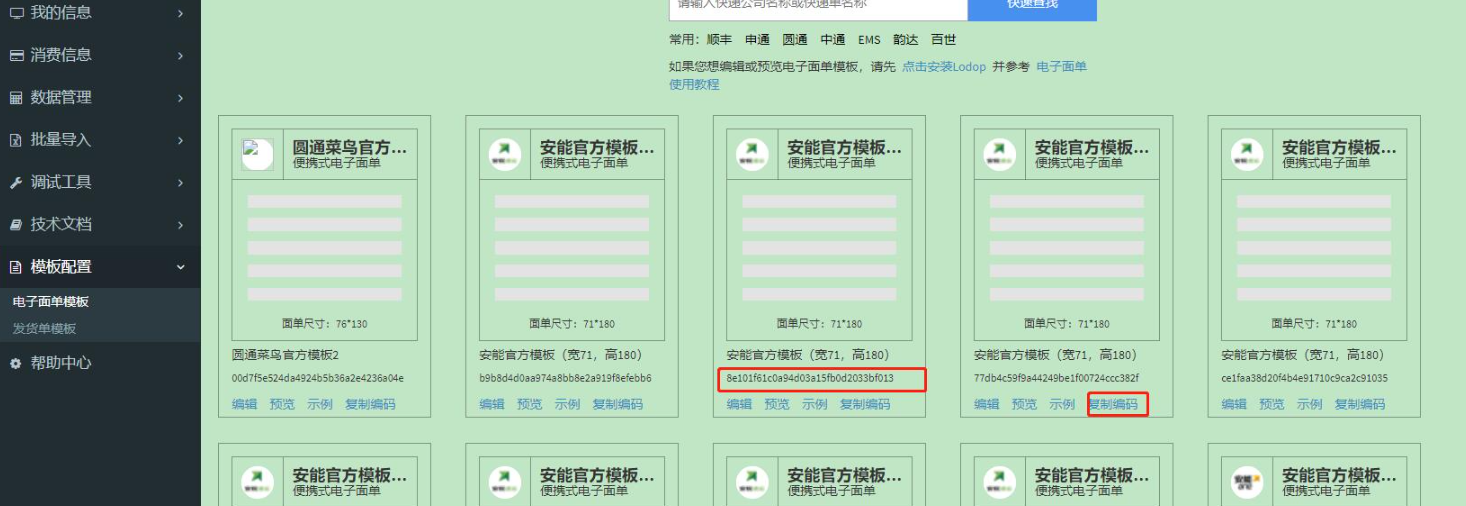The image size is (1466, 506).
Task: Expand the 批量导入 chevron
Action: click(x=180, y=140)
